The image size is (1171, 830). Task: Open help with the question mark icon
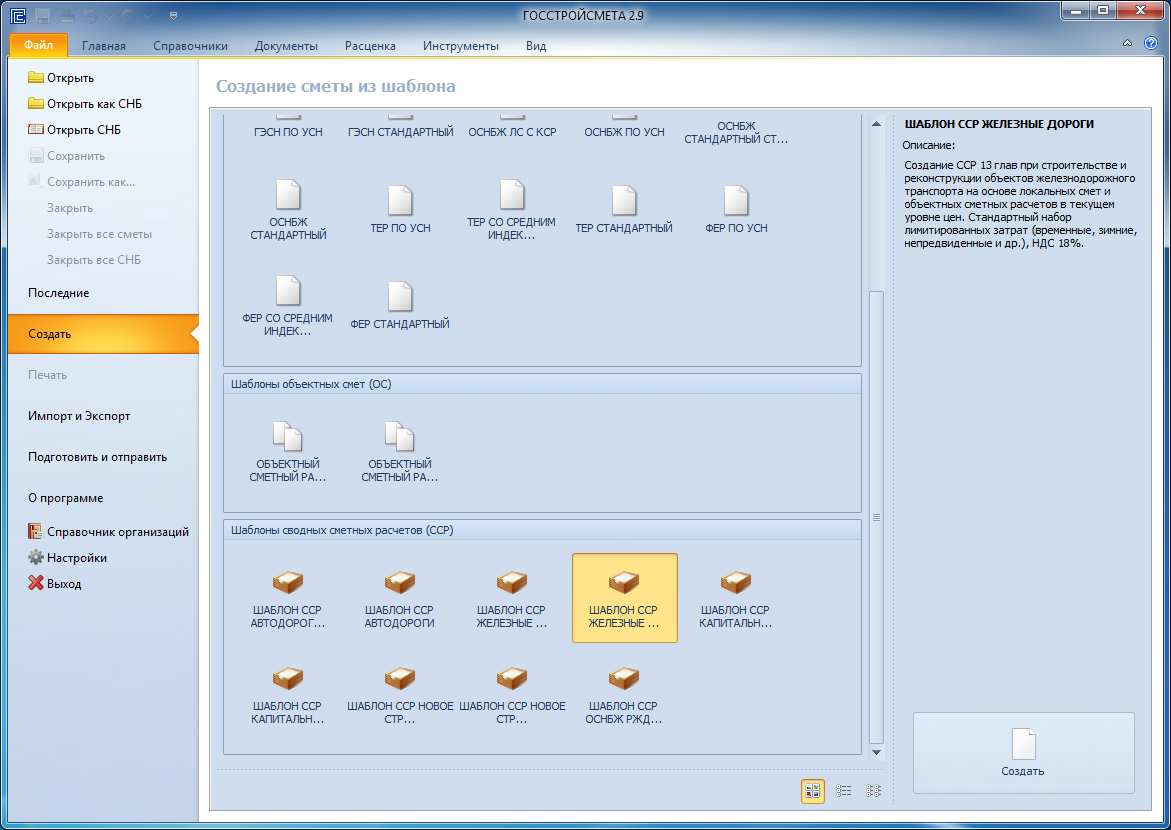pyautogui.click(x=1151, y=44)
